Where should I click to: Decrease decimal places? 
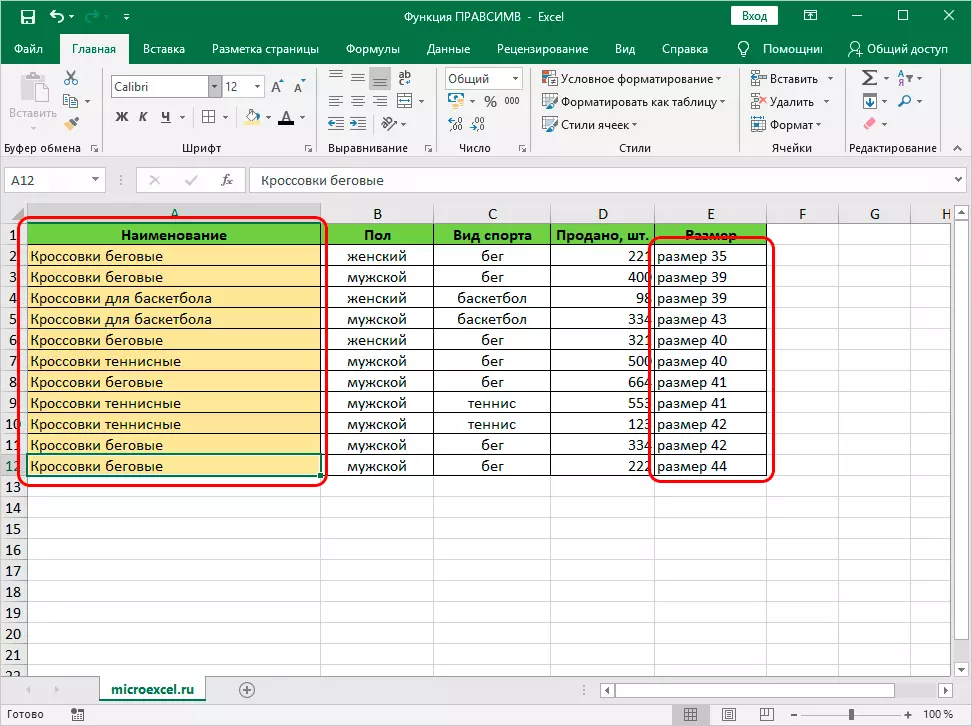tap(477, 124)
